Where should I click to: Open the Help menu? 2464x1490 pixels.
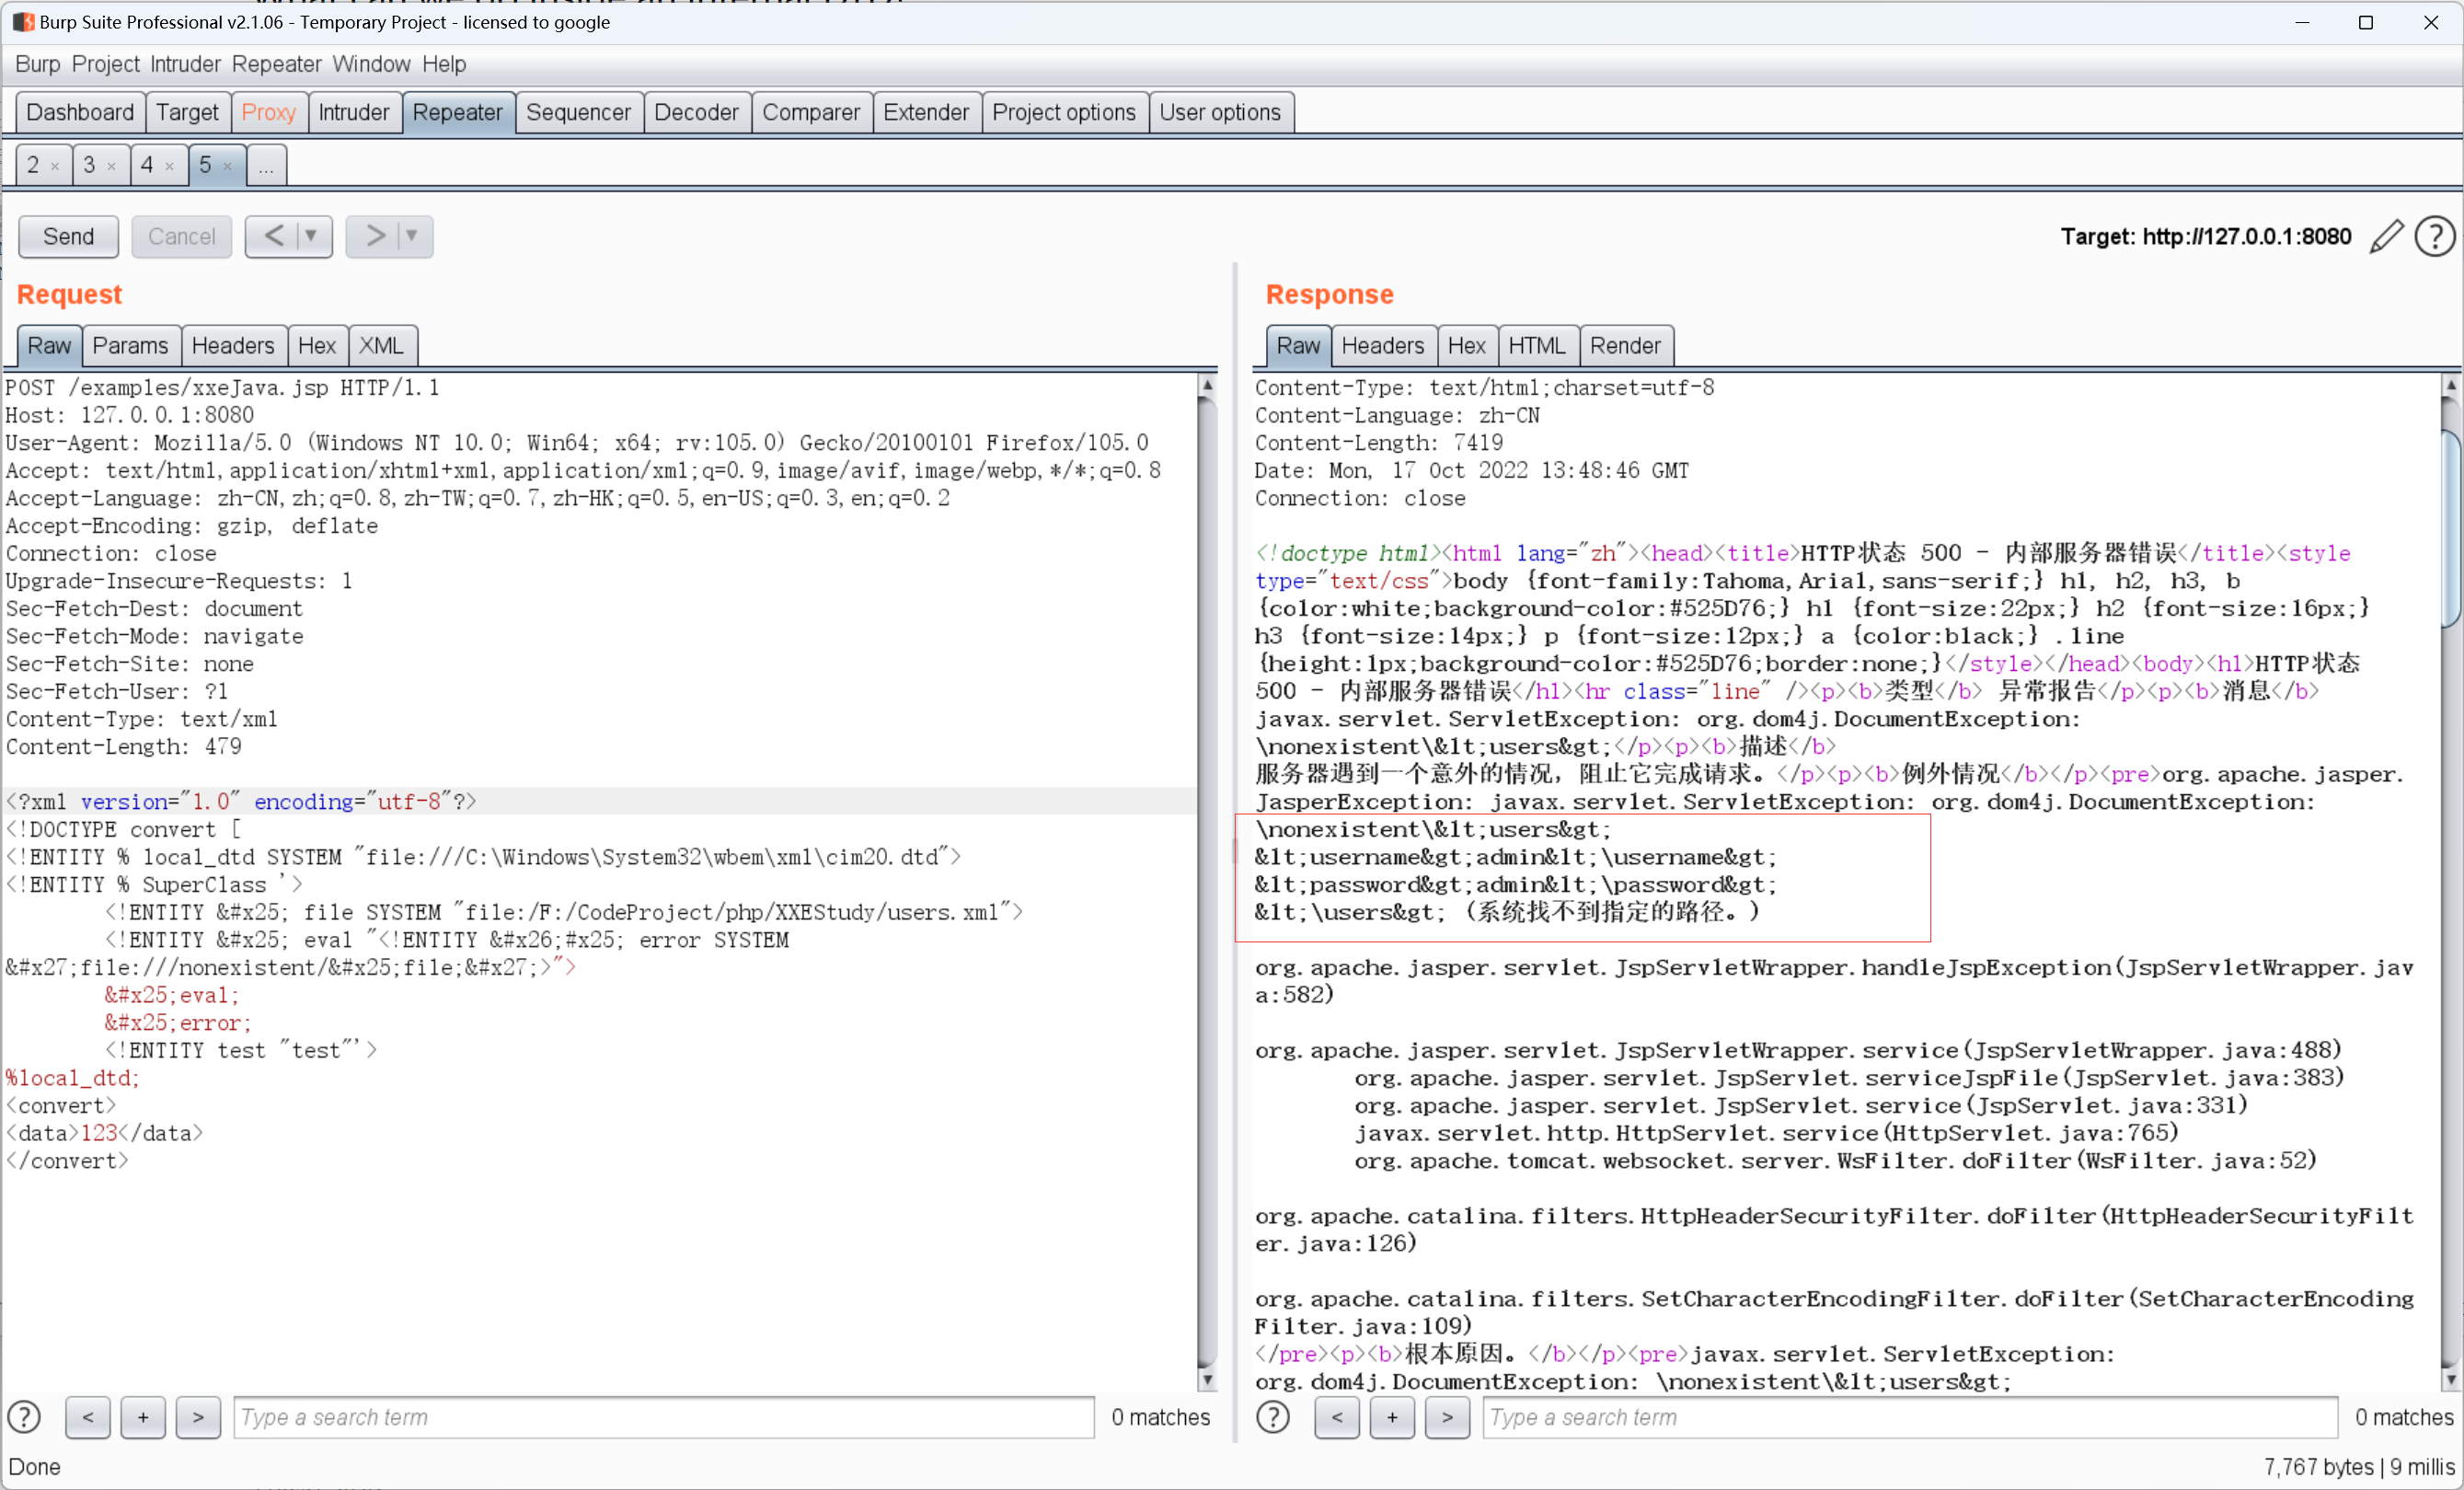(x=444, y=64)
